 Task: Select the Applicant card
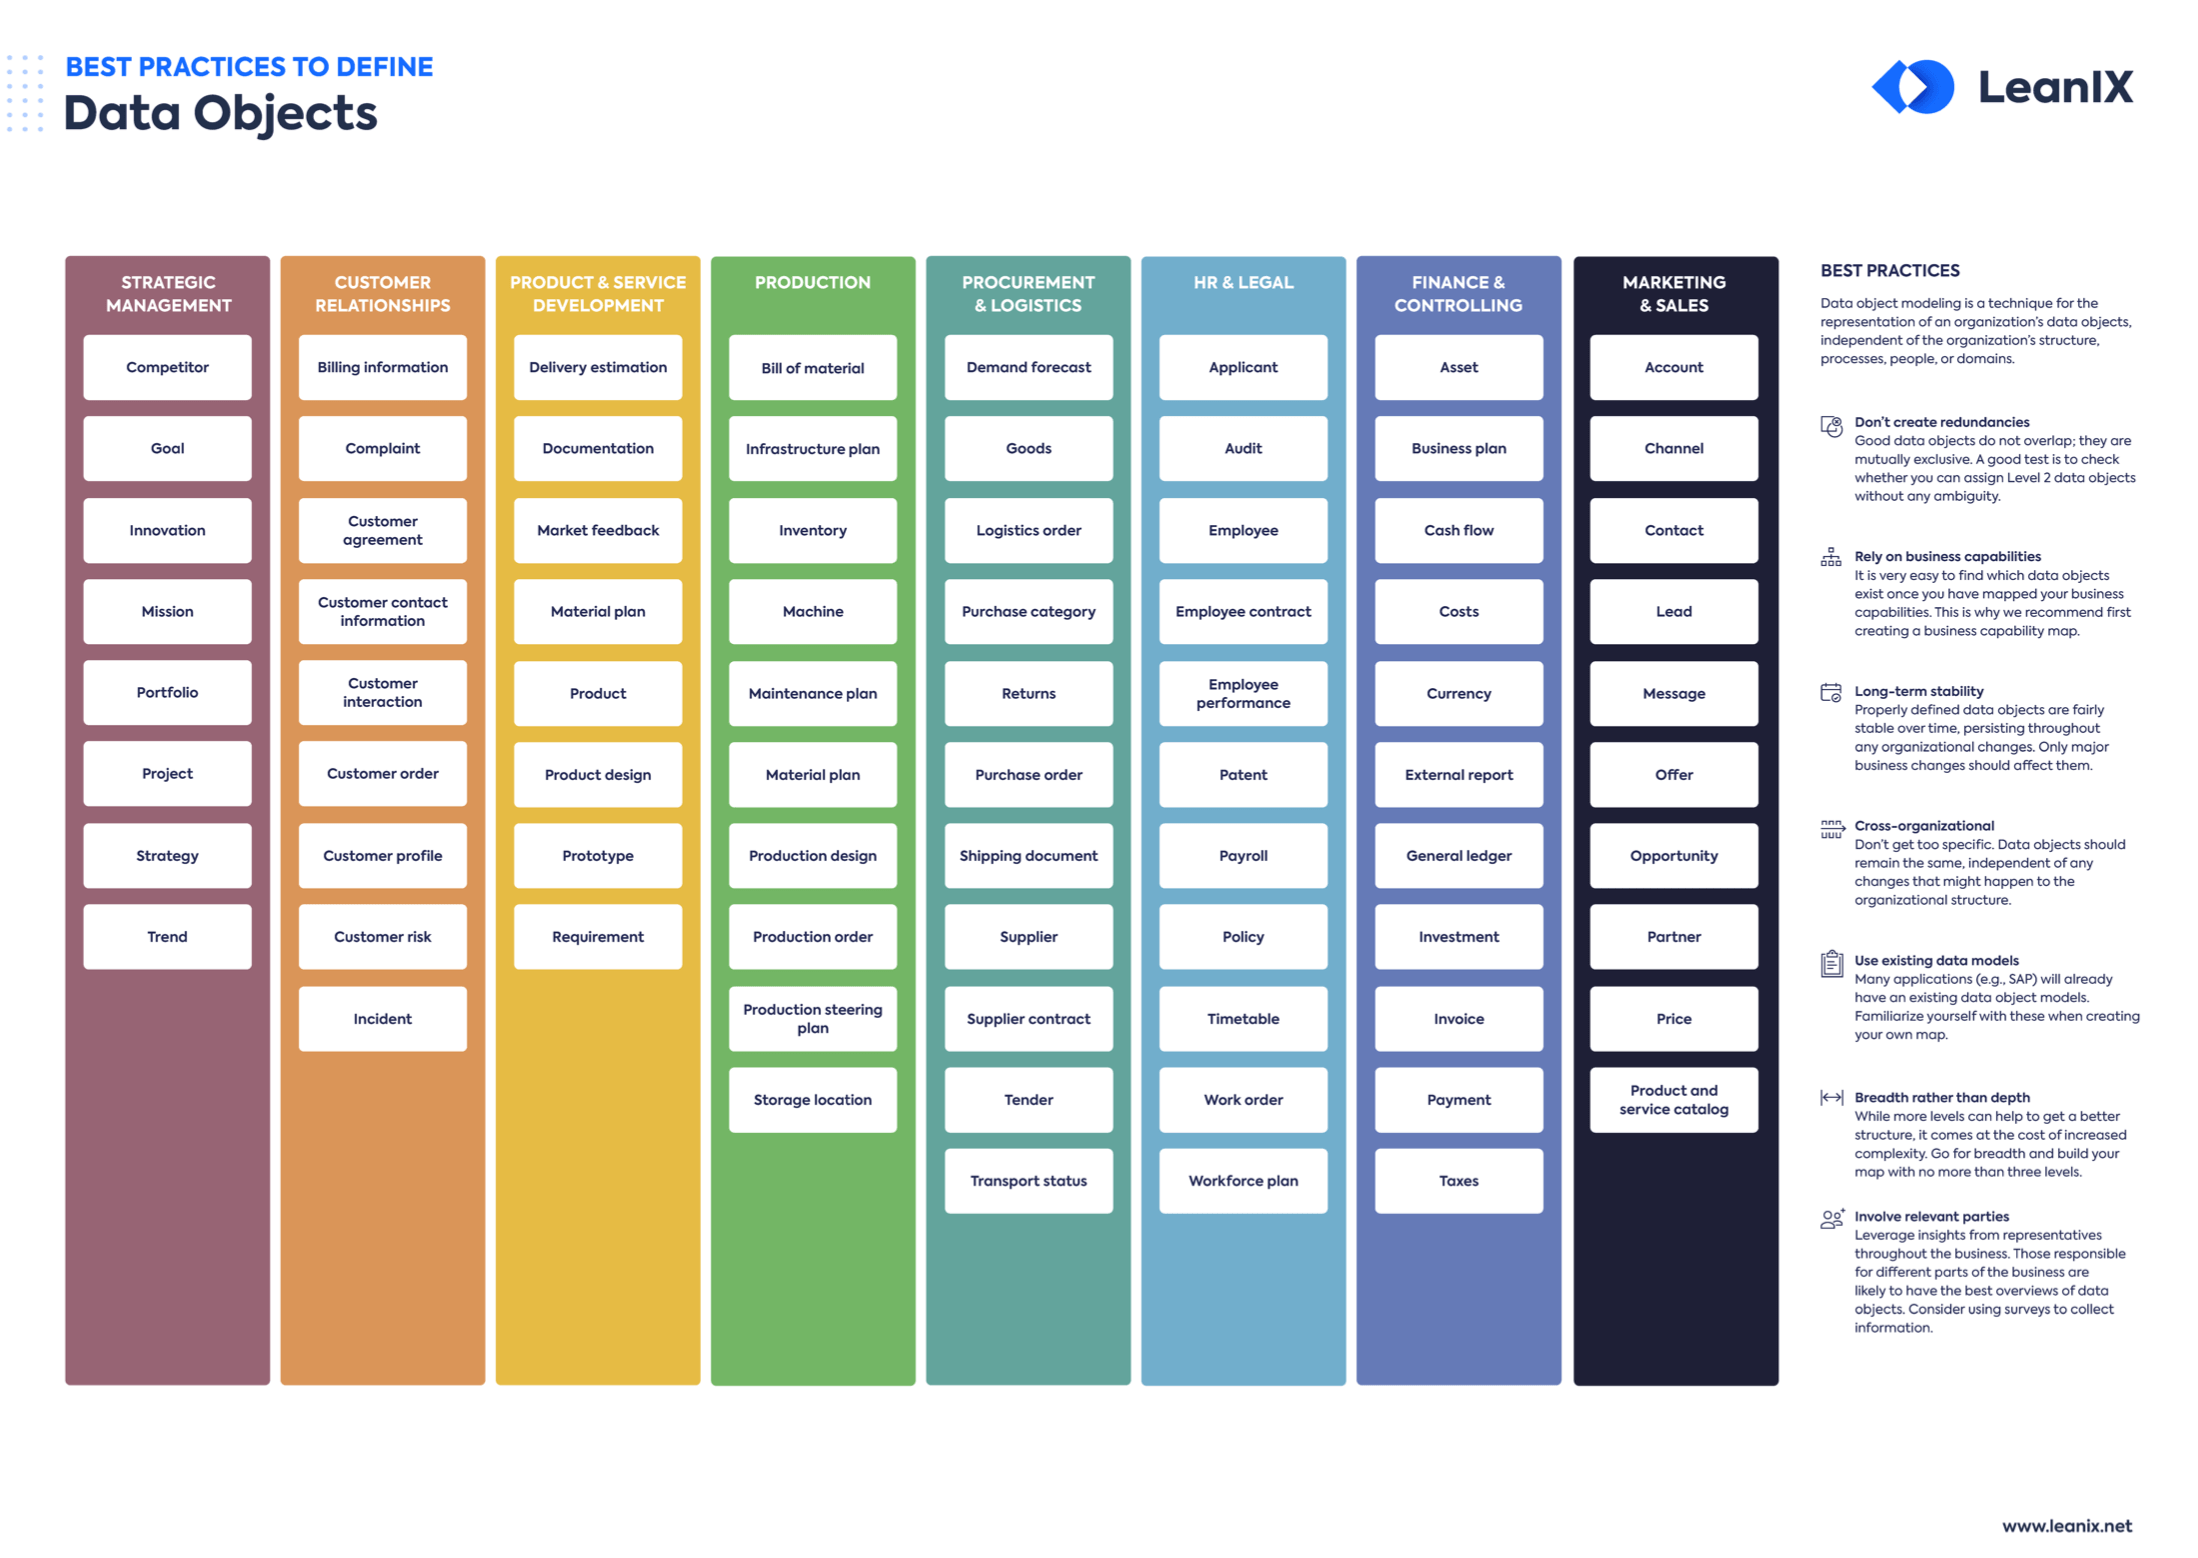[x=1242, y=367]
